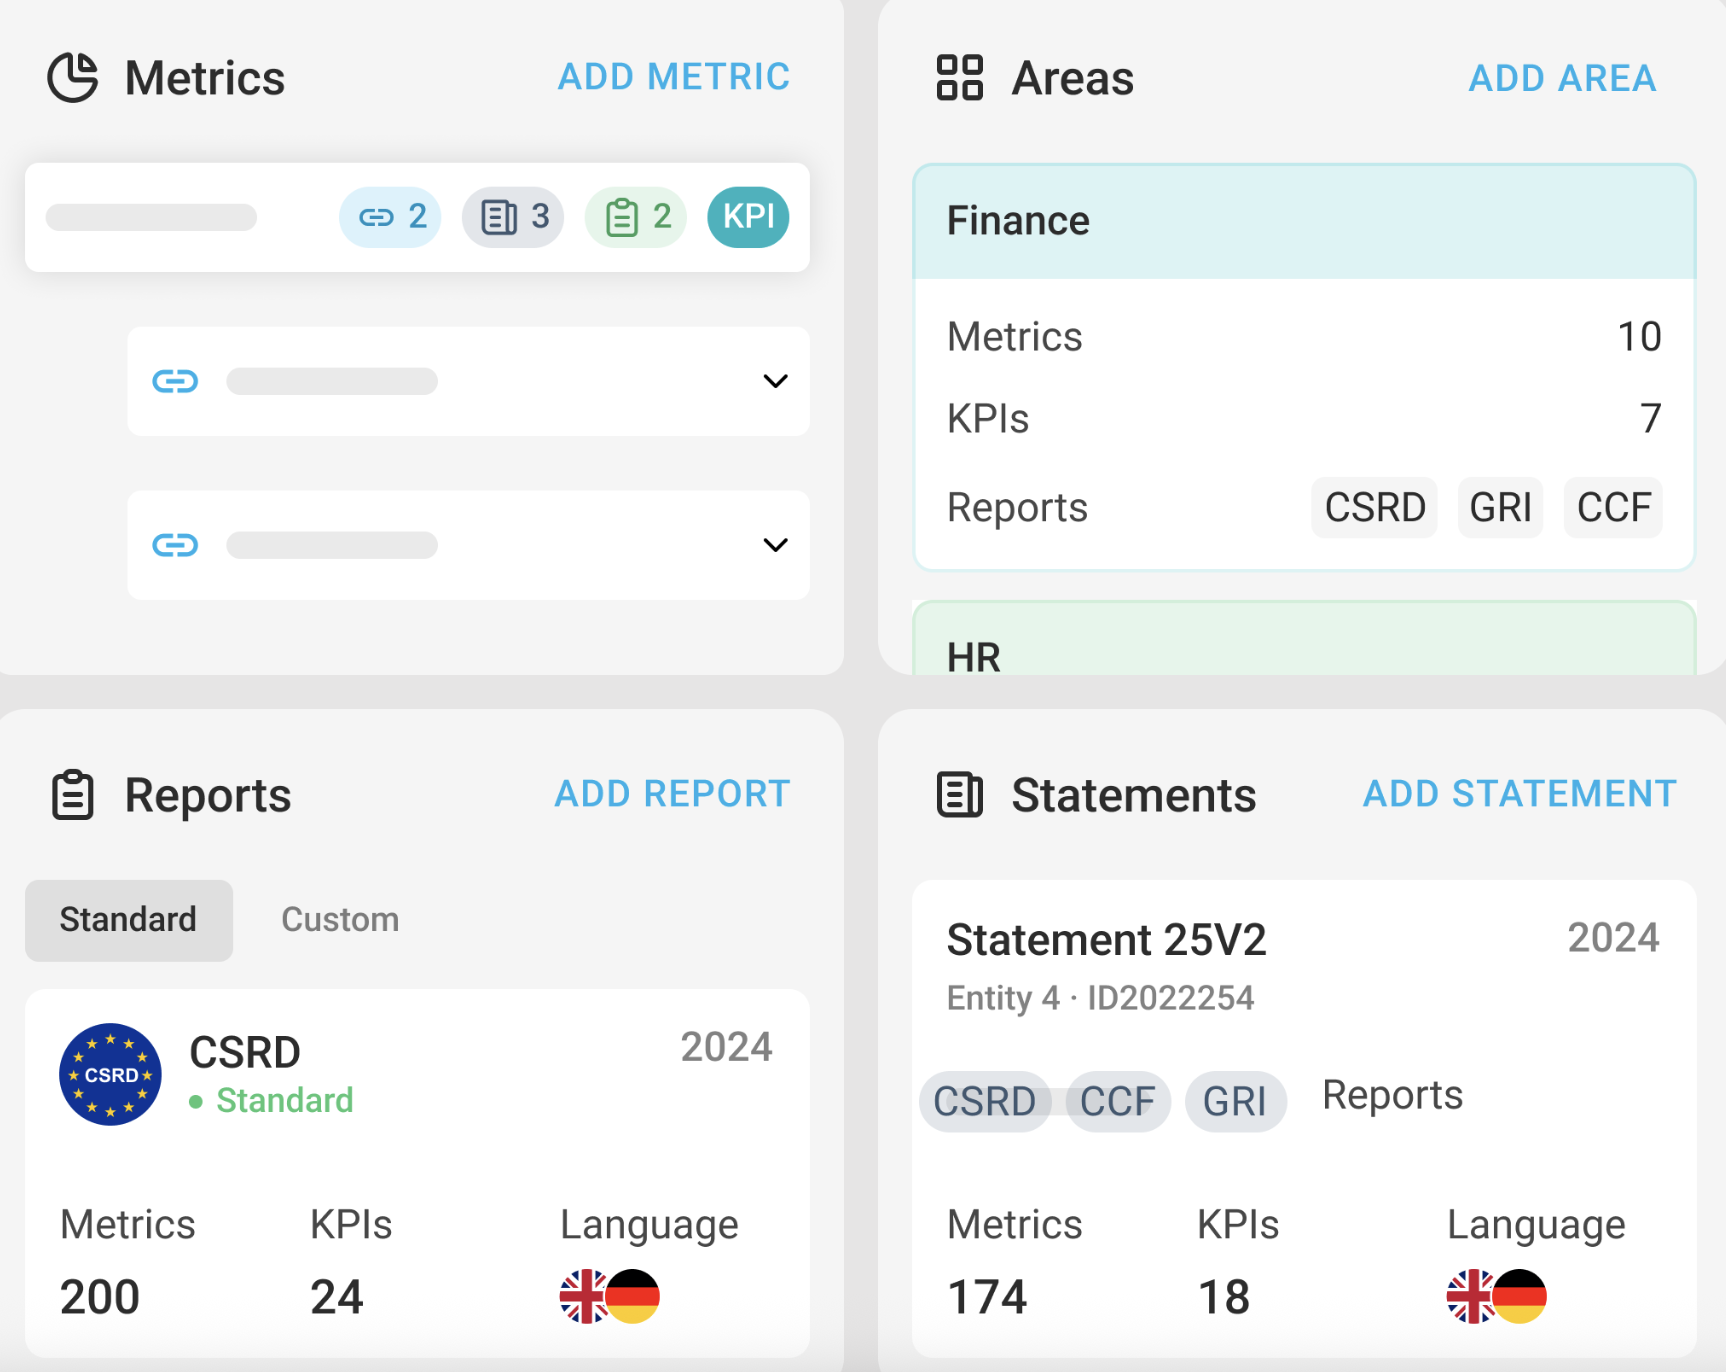Click the CSRD EU stars logo

pyautogui.click(x=111, y=1075)
